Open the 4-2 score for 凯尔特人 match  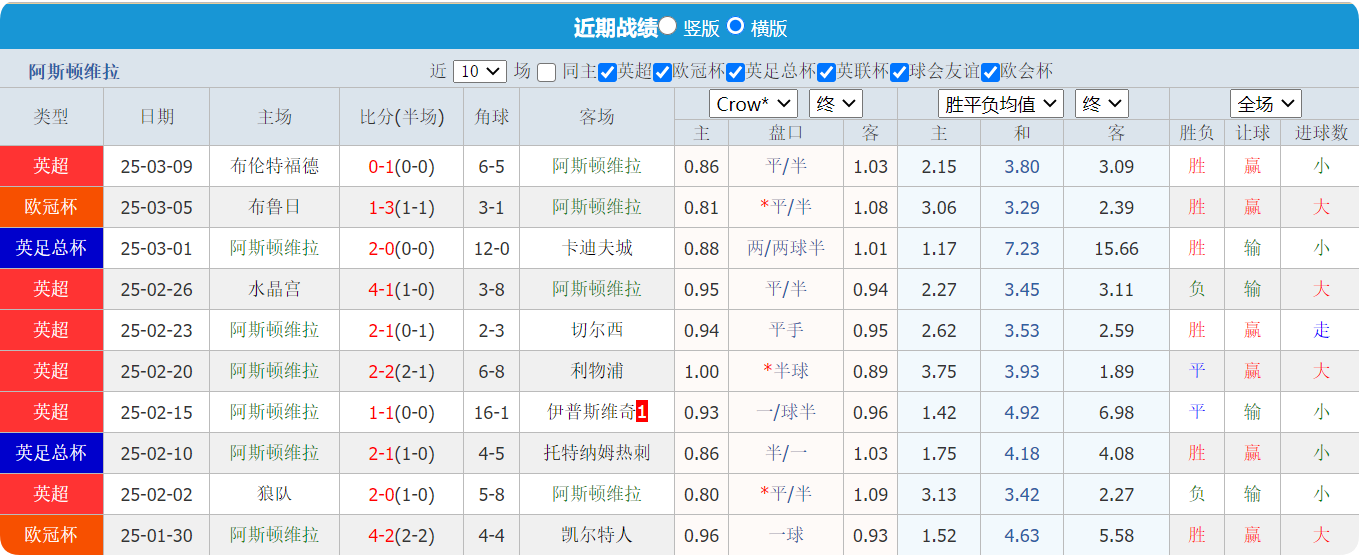coord(381,535)
